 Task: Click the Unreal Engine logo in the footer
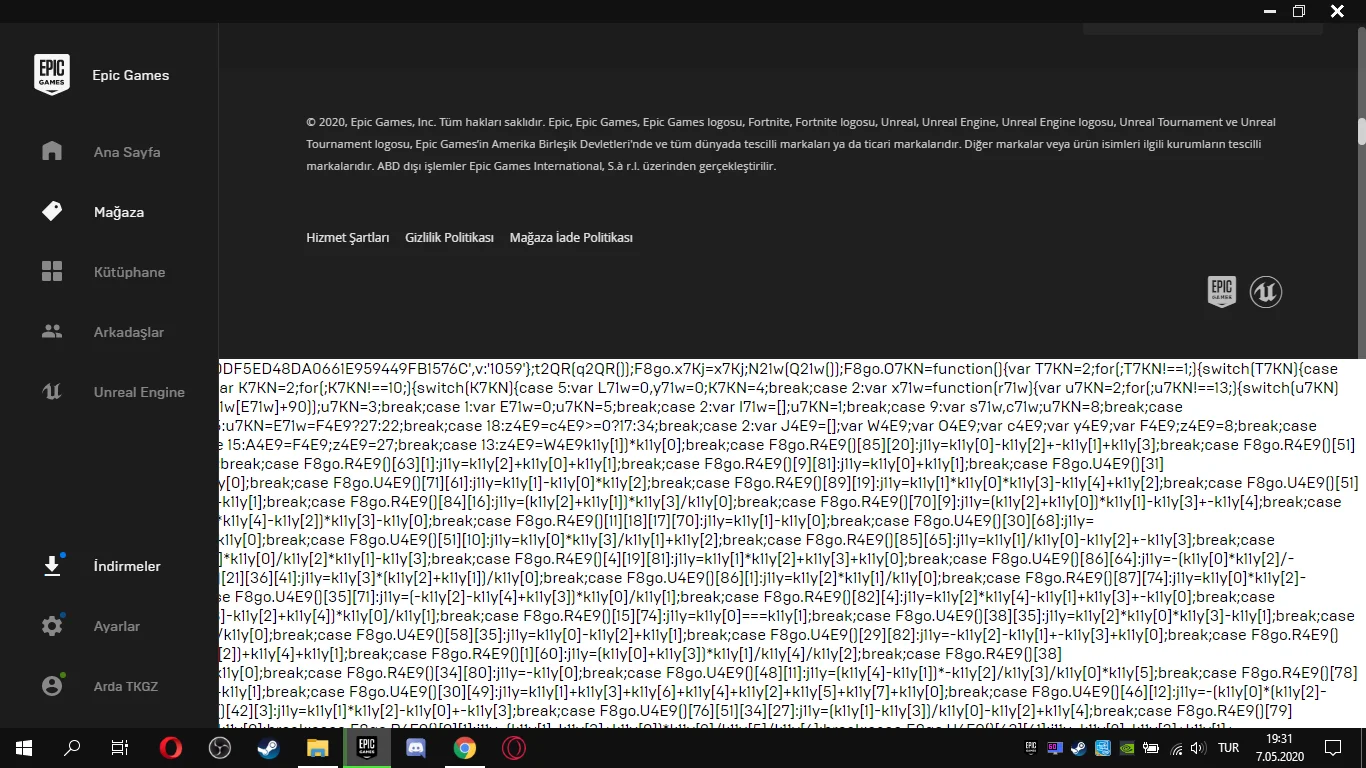coord(1266,292)
